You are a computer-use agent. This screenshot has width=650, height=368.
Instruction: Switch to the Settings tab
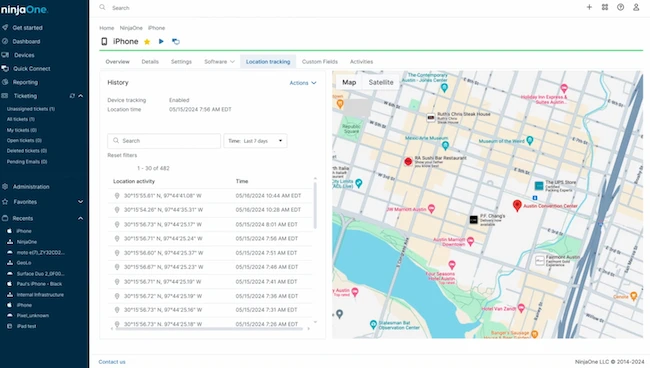point(181,62)
